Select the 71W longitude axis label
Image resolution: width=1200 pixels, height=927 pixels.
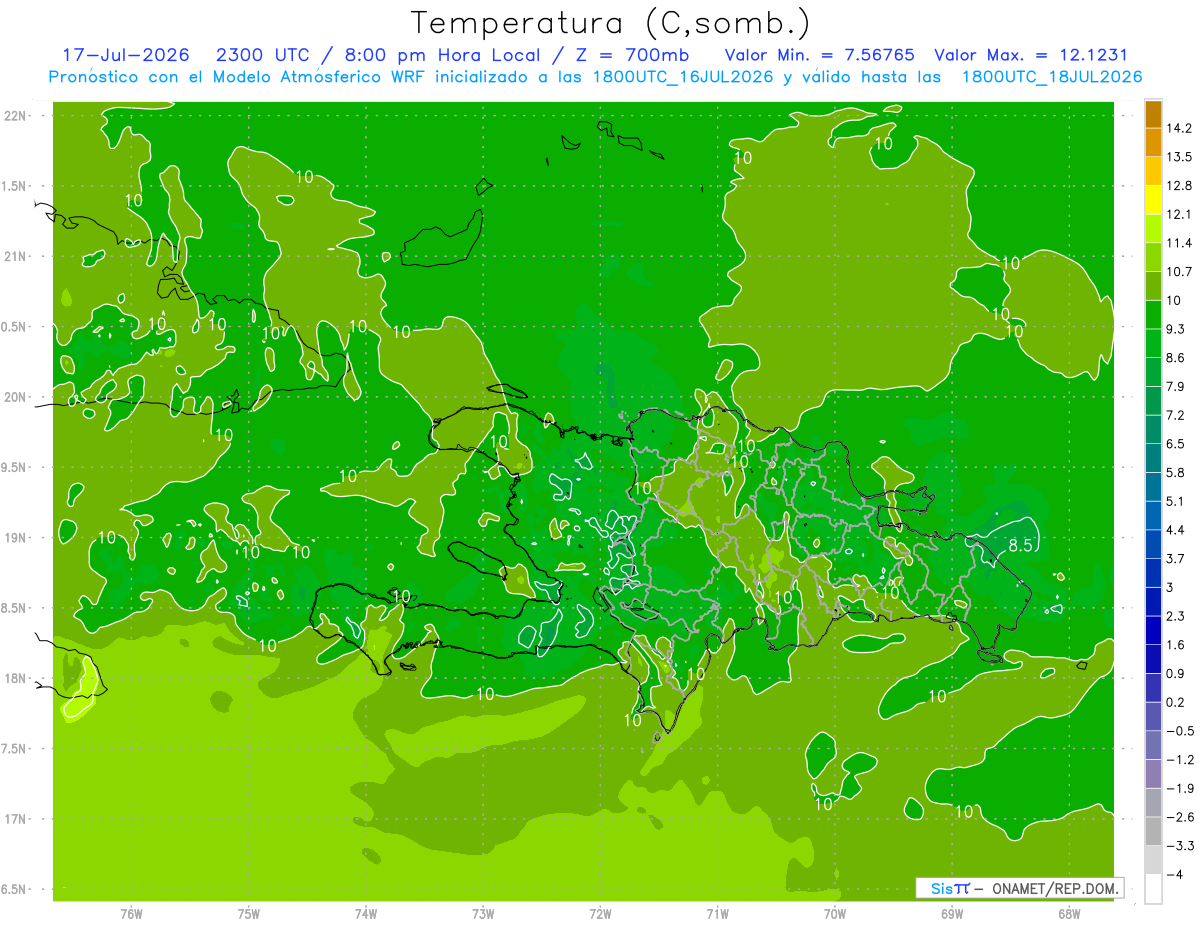717,913
